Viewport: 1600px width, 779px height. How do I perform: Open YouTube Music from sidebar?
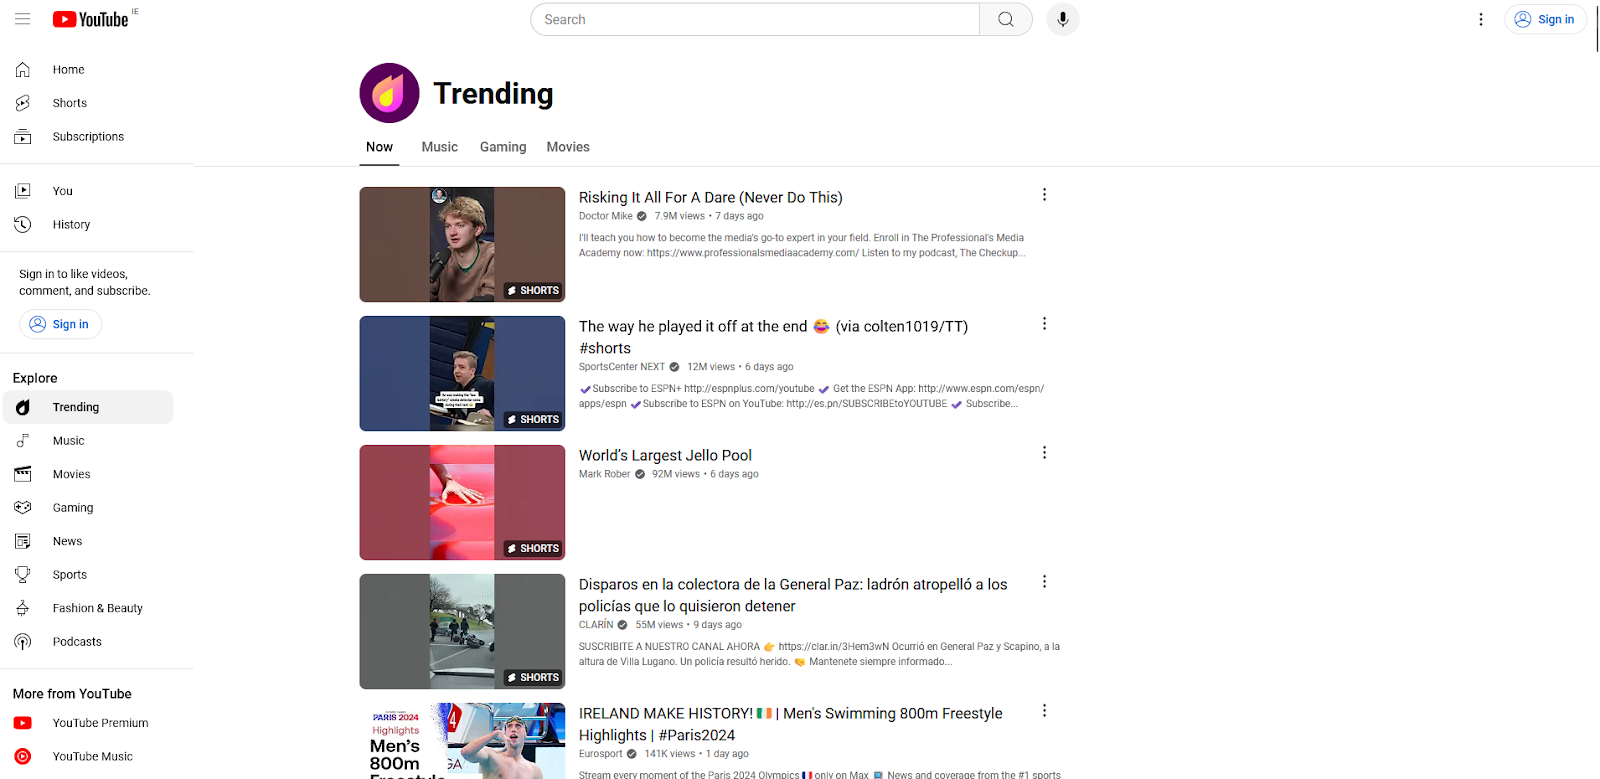[x=92, y=757]
